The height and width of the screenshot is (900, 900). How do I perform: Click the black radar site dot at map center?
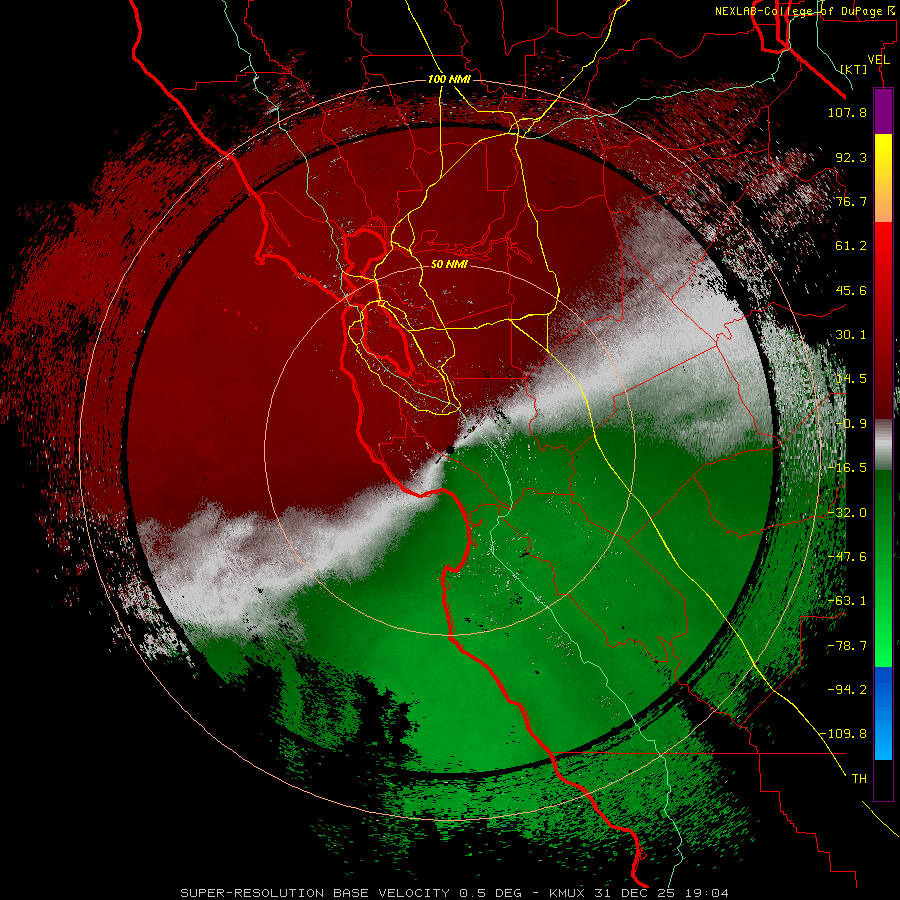451,451
